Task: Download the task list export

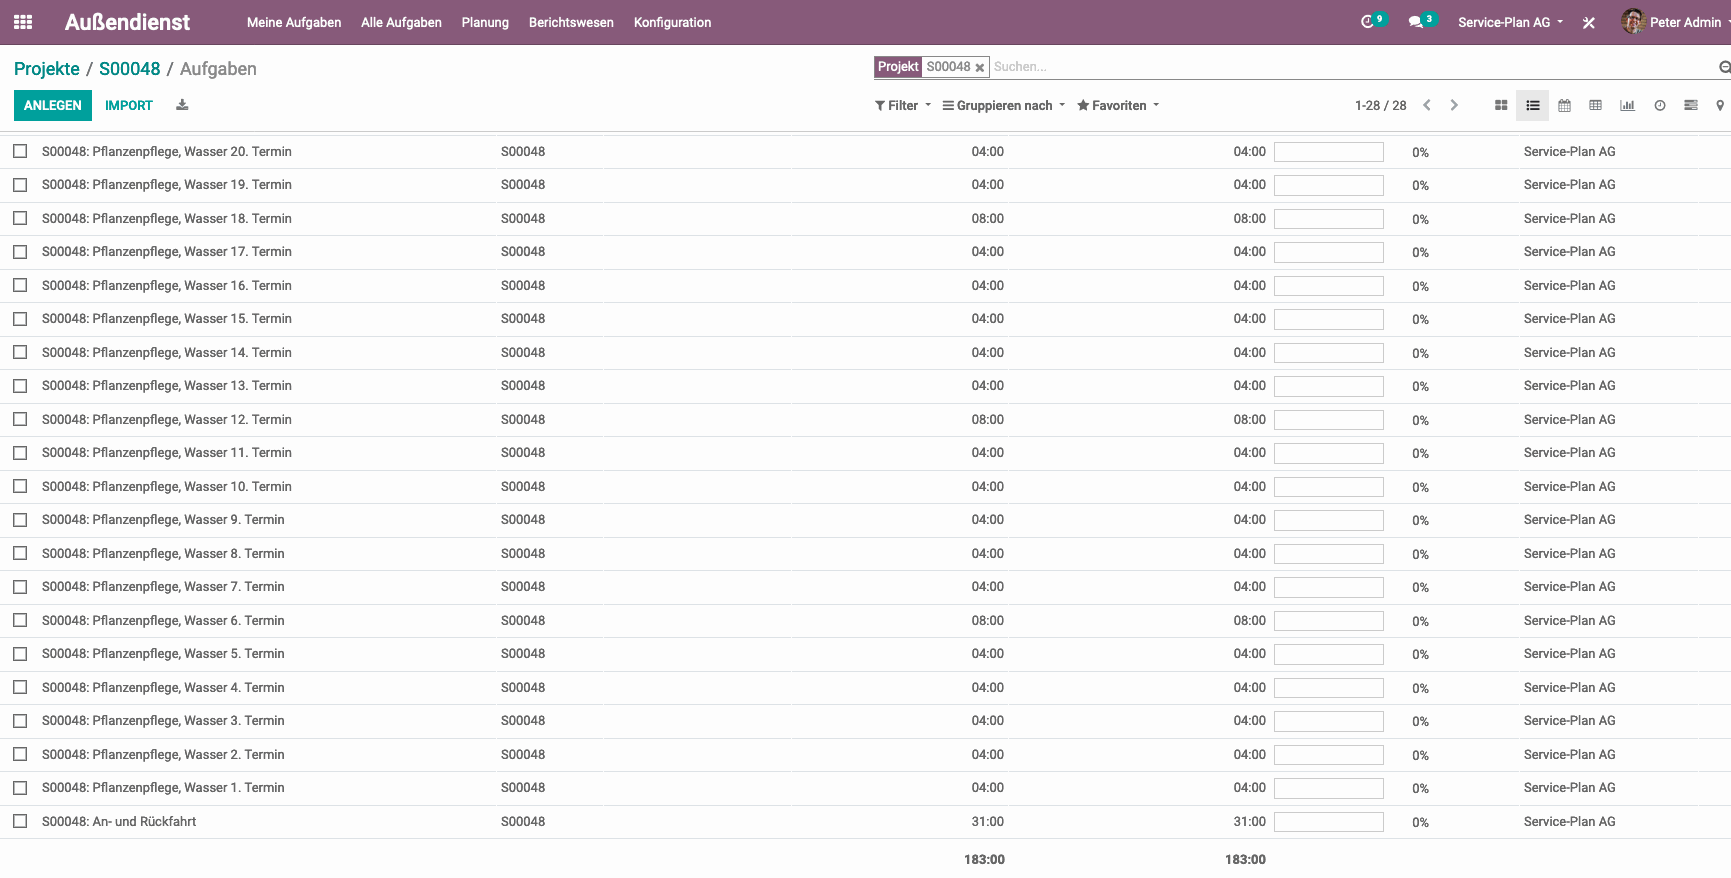Action: pos(182,105)
